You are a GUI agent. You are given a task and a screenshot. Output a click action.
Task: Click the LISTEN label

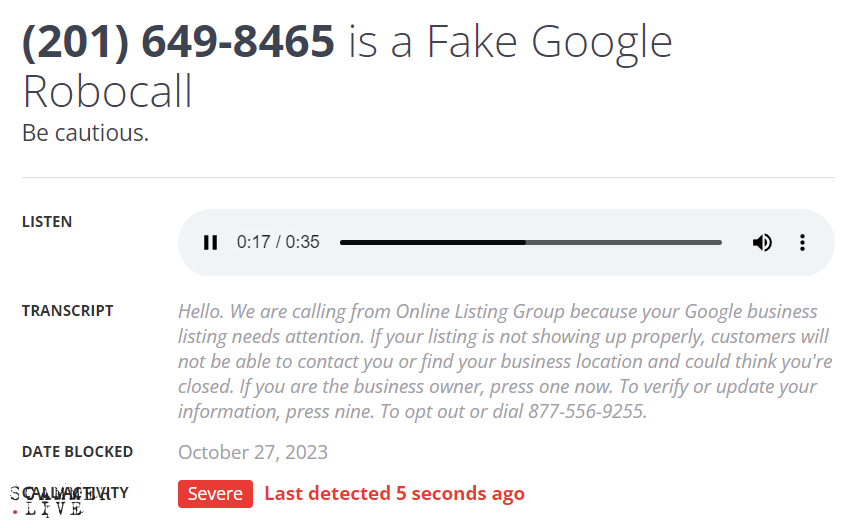click(x=47, y=222)
